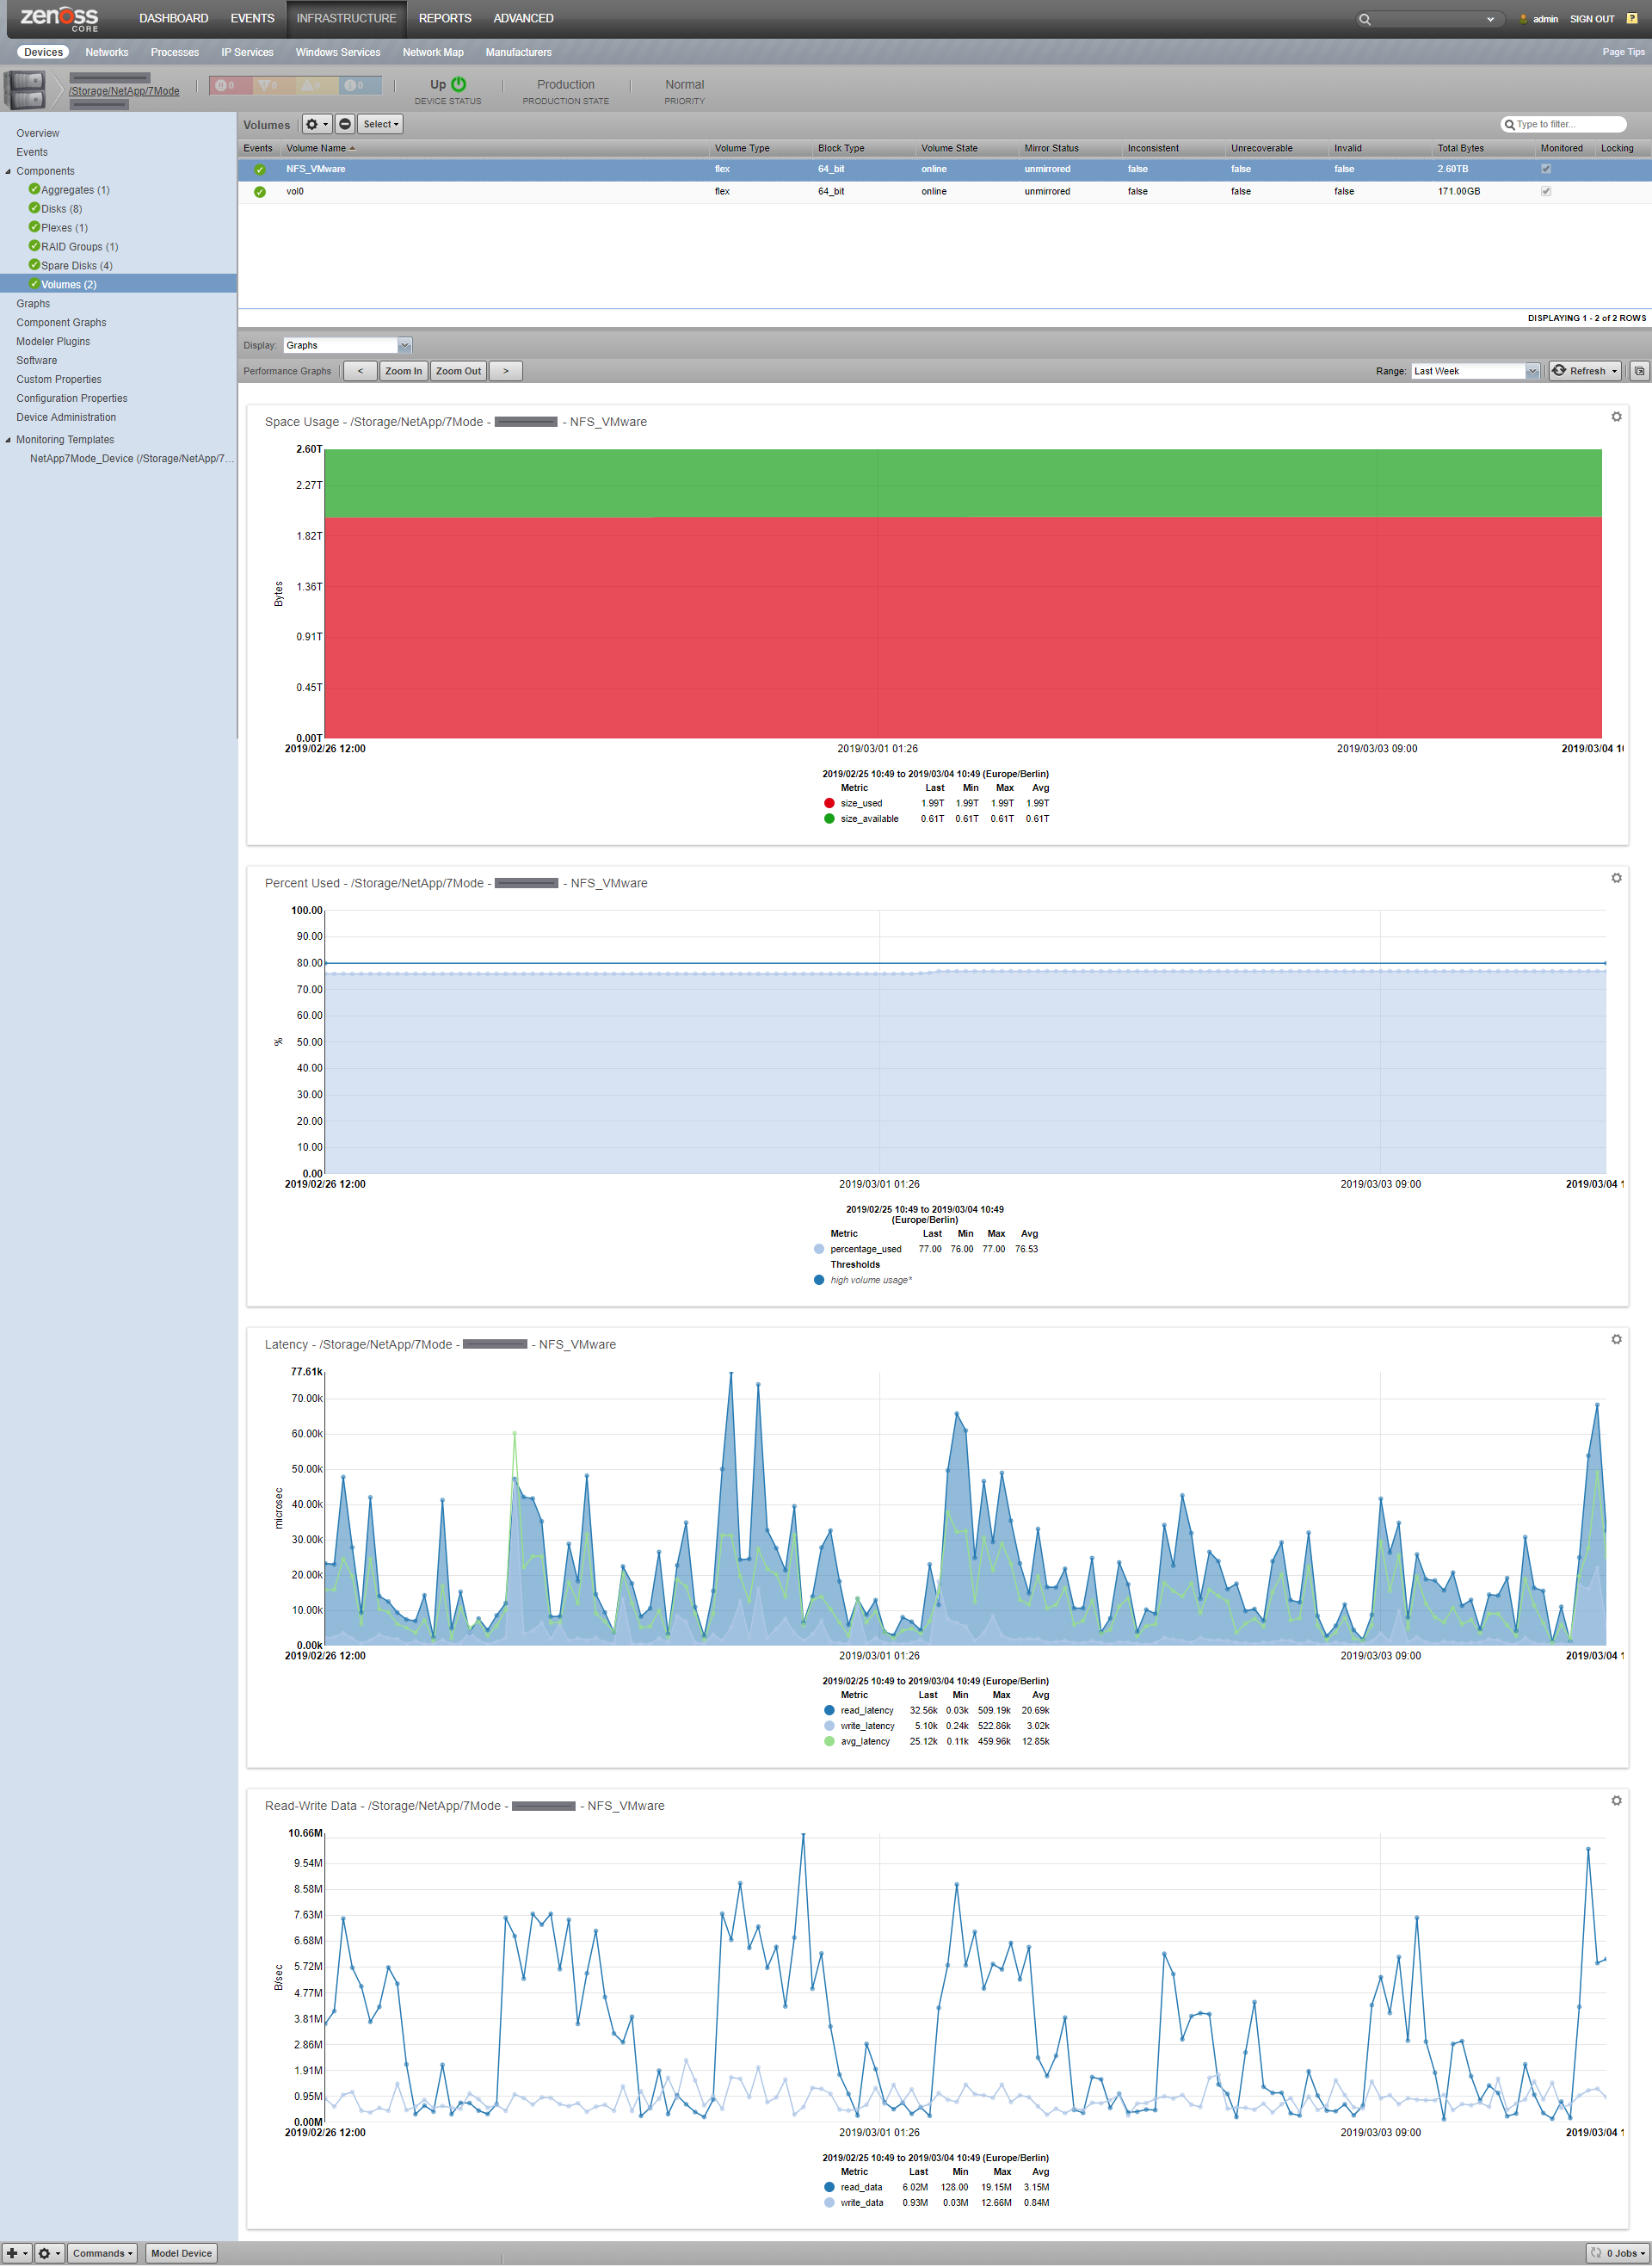1652x2267 pixels.
Task: Click the delete volume minus icon
Action: 345,125
